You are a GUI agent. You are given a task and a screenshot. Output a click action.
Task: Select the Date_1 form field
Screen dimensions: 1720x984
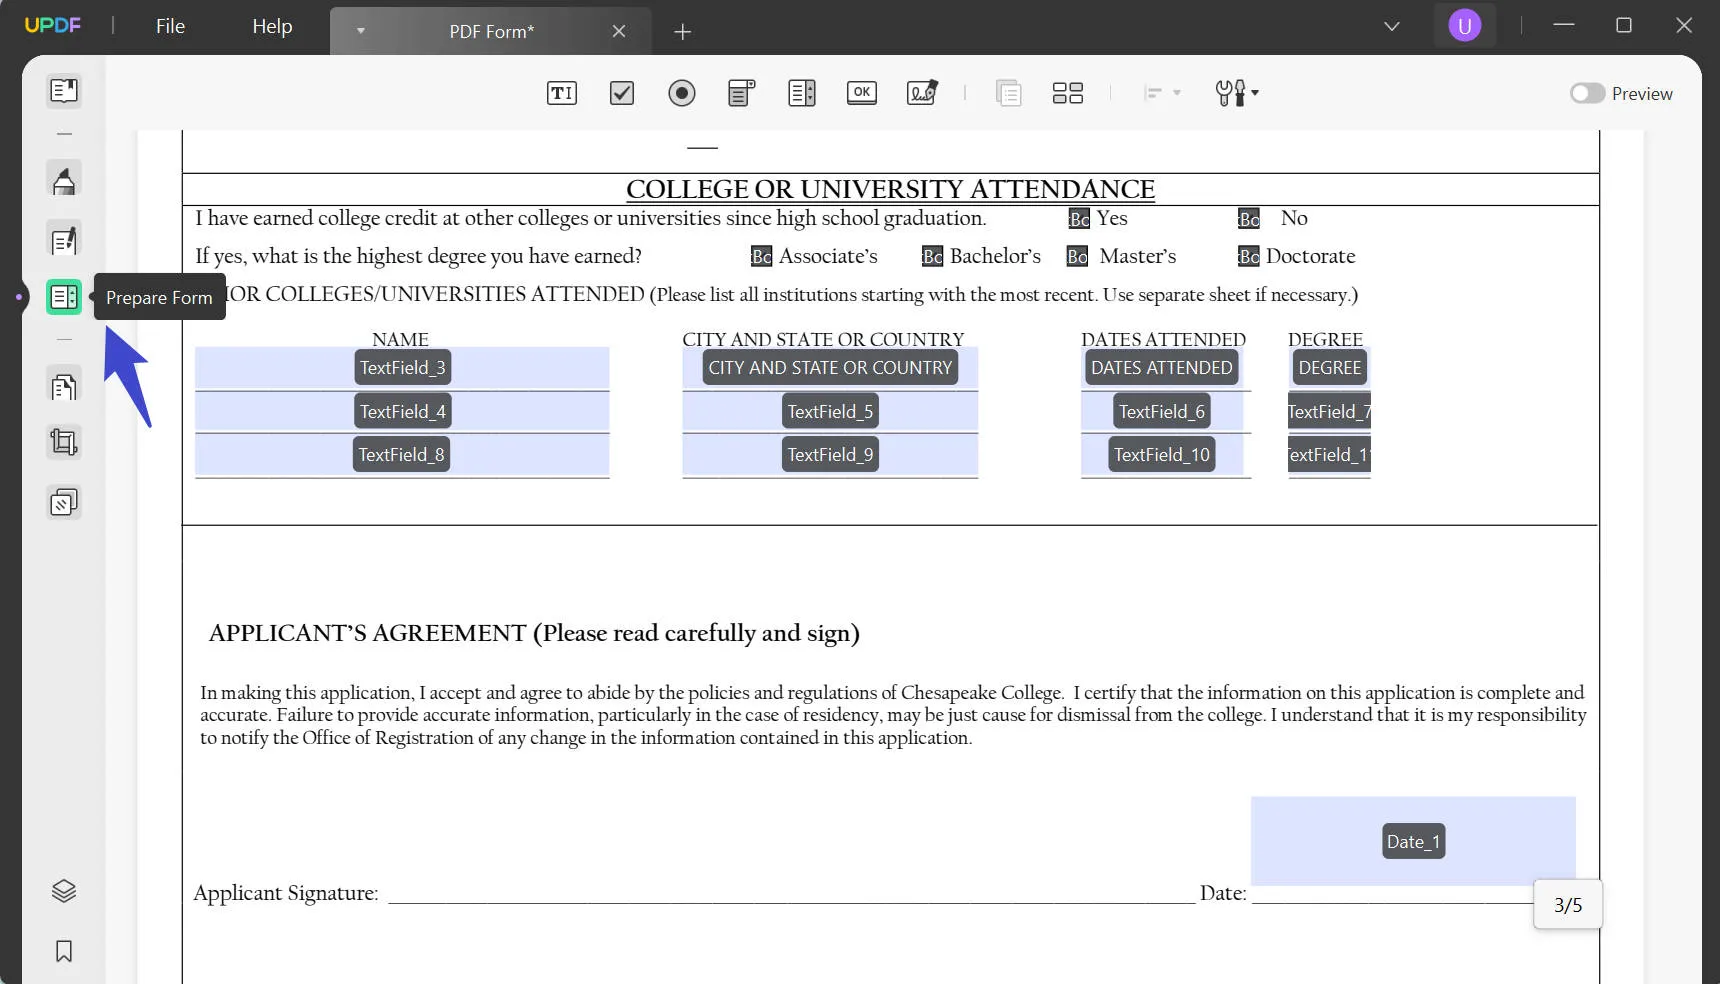1412,841
